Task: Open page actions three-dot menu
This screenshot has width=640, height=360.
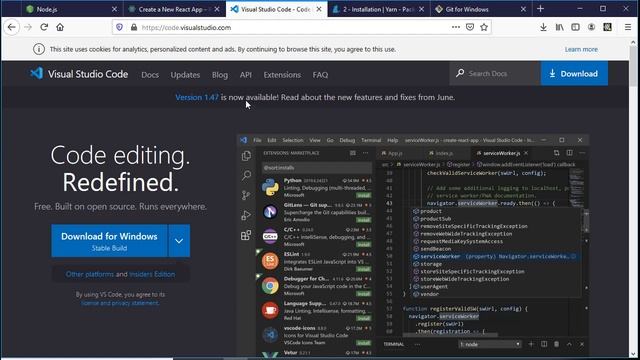Action: 456,27
